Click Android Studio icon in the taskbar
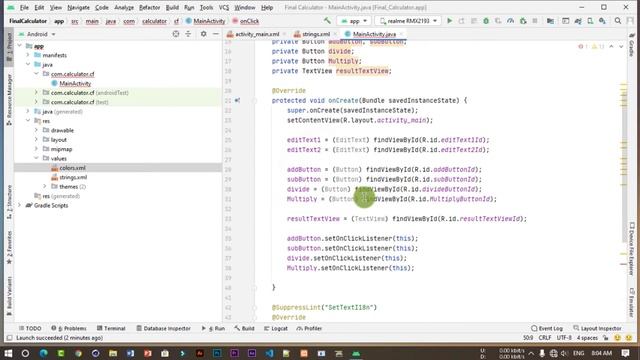The width and height of the screenshot is (640, 360). [x=356, y=353]
